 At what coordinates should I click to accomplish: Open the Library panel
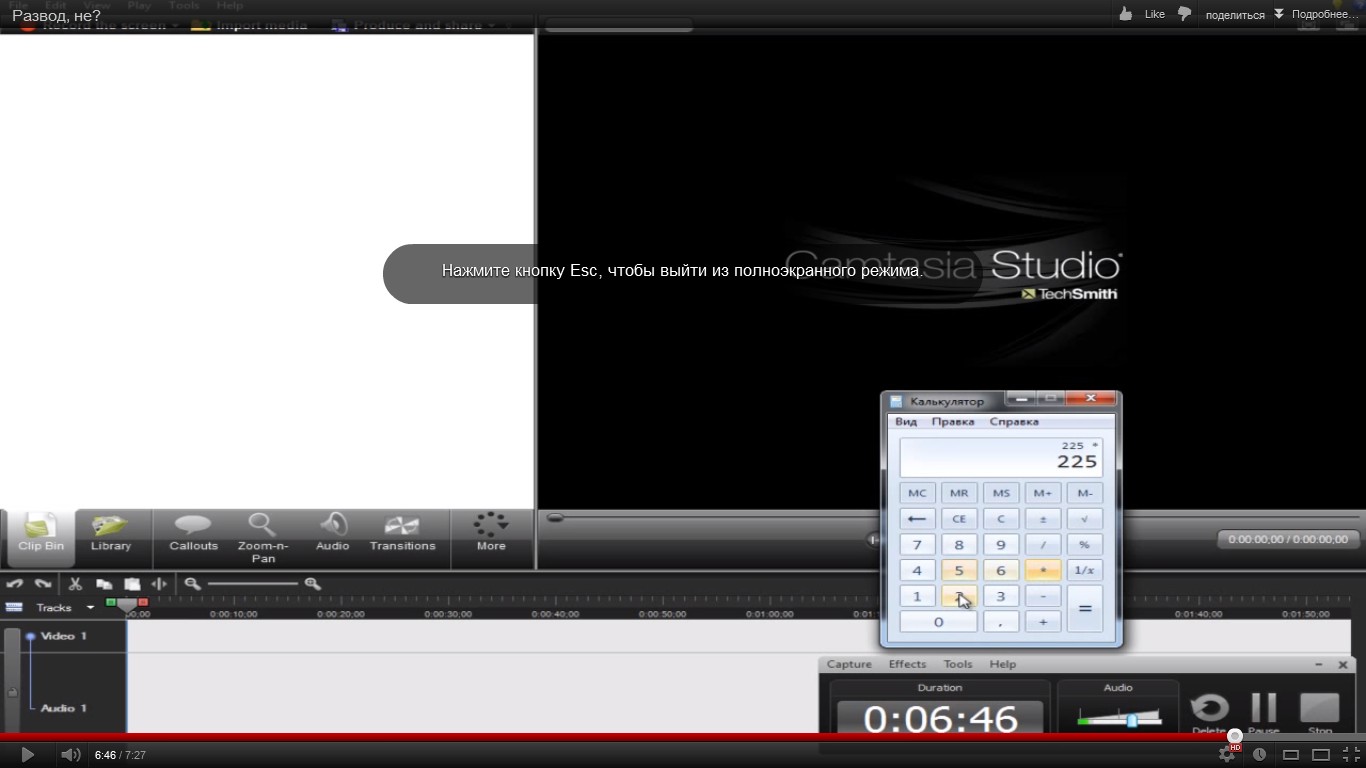(111, 534)
